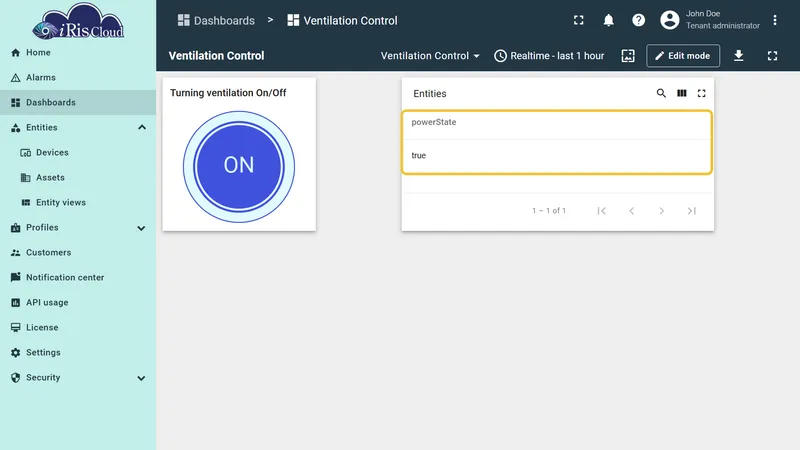Click the Profiles briefcase icon
This screenshot has width=800, height=450.
pos(15,228)
